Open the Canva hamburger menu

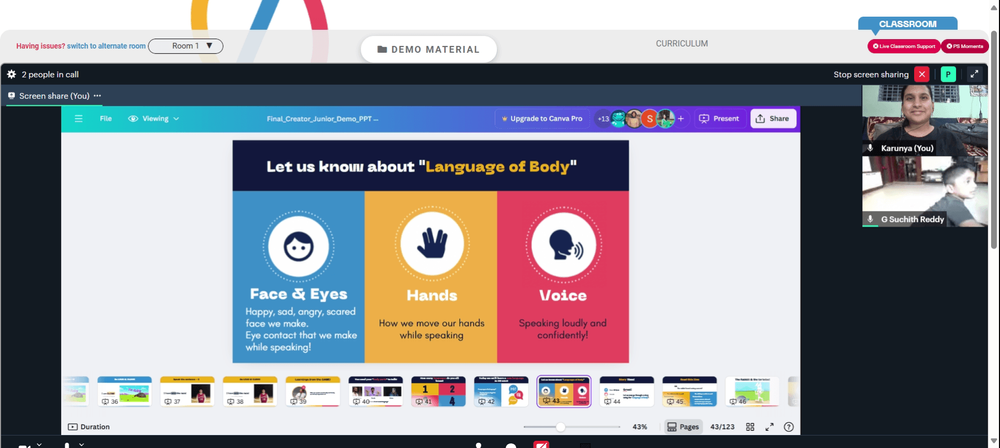coord(78,119)
